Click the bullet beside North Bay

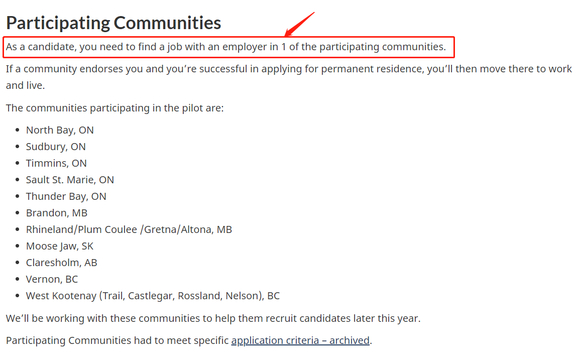pyautogui.click(x=17, y=130)
